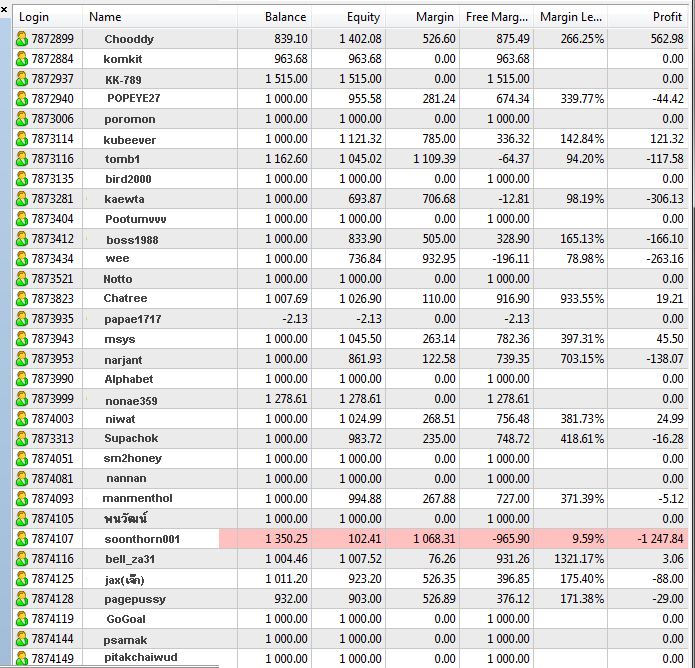Click login number 7874125
695x668 pixels.
pyautogui.click(x=52, y=579)
